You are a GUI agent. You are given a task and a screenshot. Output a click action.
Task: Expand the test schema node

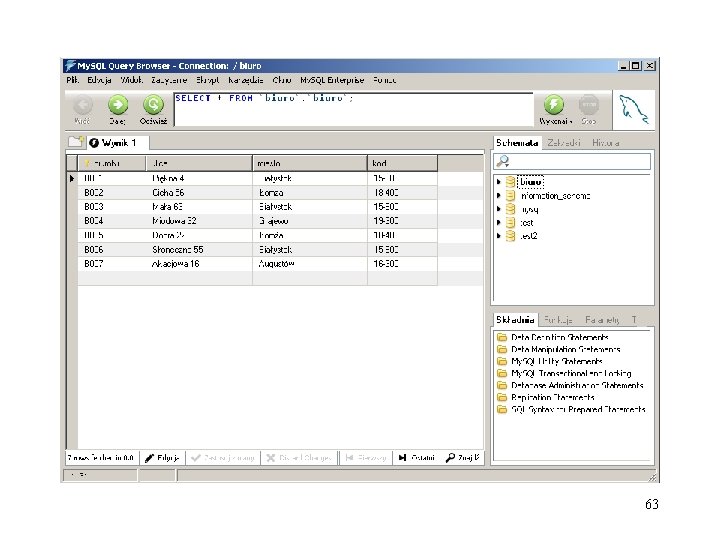click(x=499, y=222)
